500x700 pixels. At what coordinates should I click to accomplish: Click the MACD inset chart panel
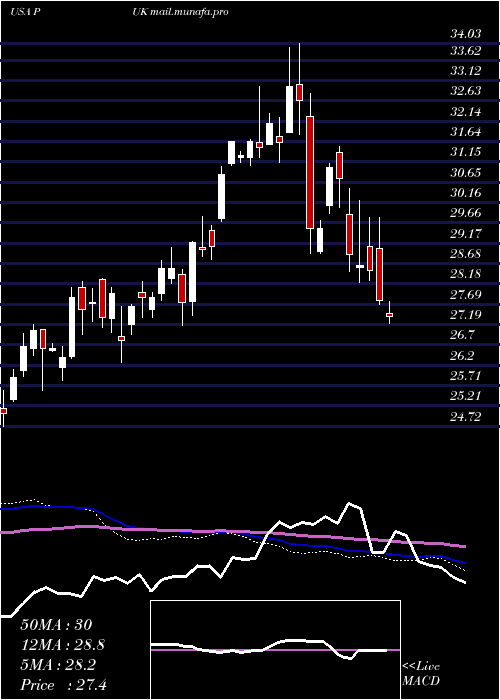[x=275, y=650]
